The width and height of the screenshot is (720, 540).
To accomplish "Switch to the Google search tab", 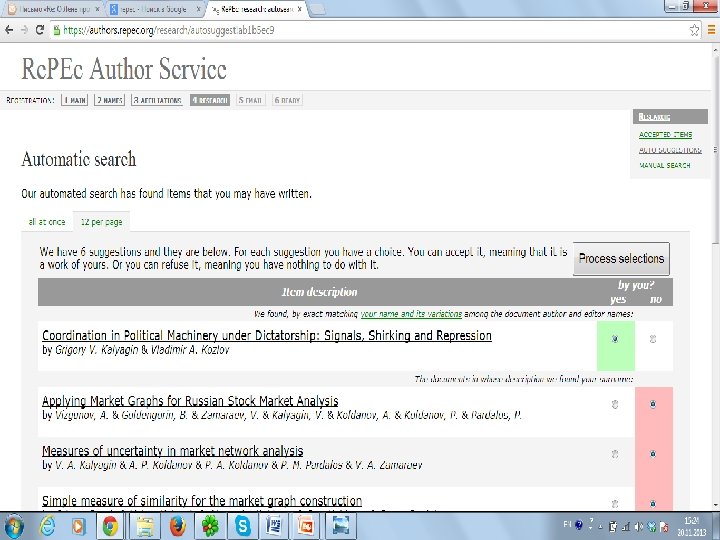I will click(154, 9).
